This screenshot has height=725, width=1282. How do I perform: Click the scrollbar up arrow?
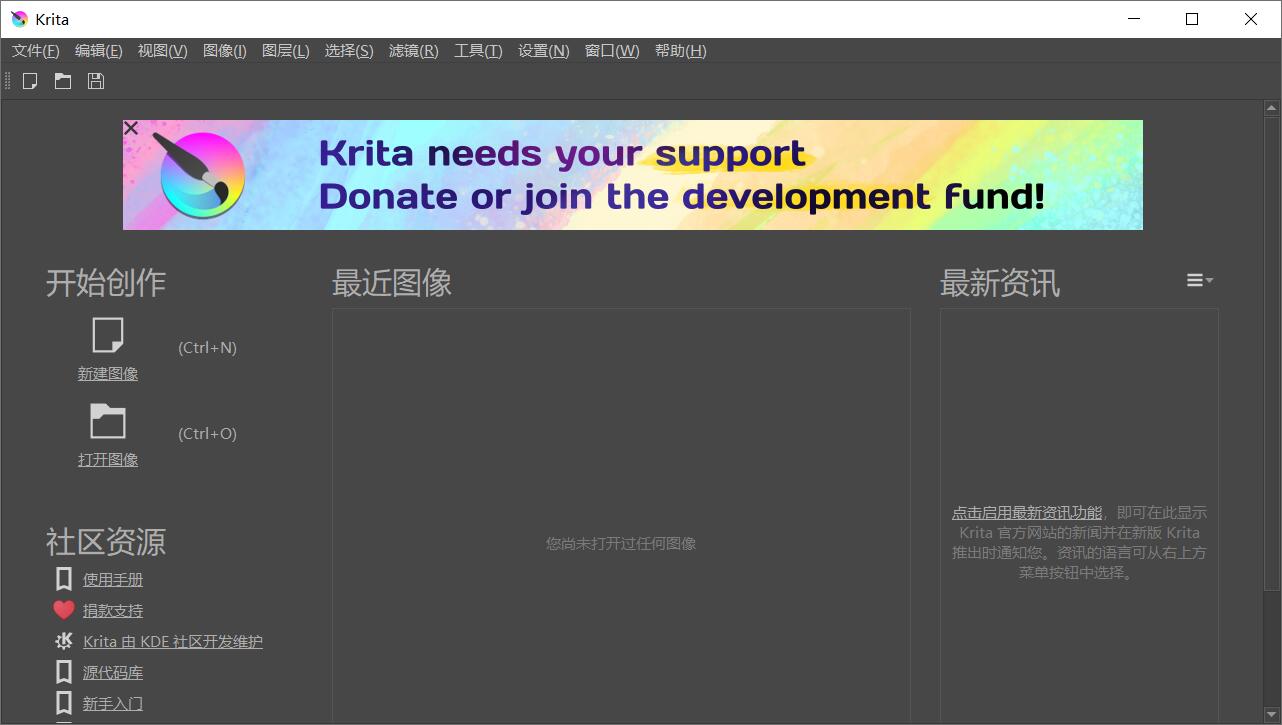pyautogui.click(x=1272, y=107)
